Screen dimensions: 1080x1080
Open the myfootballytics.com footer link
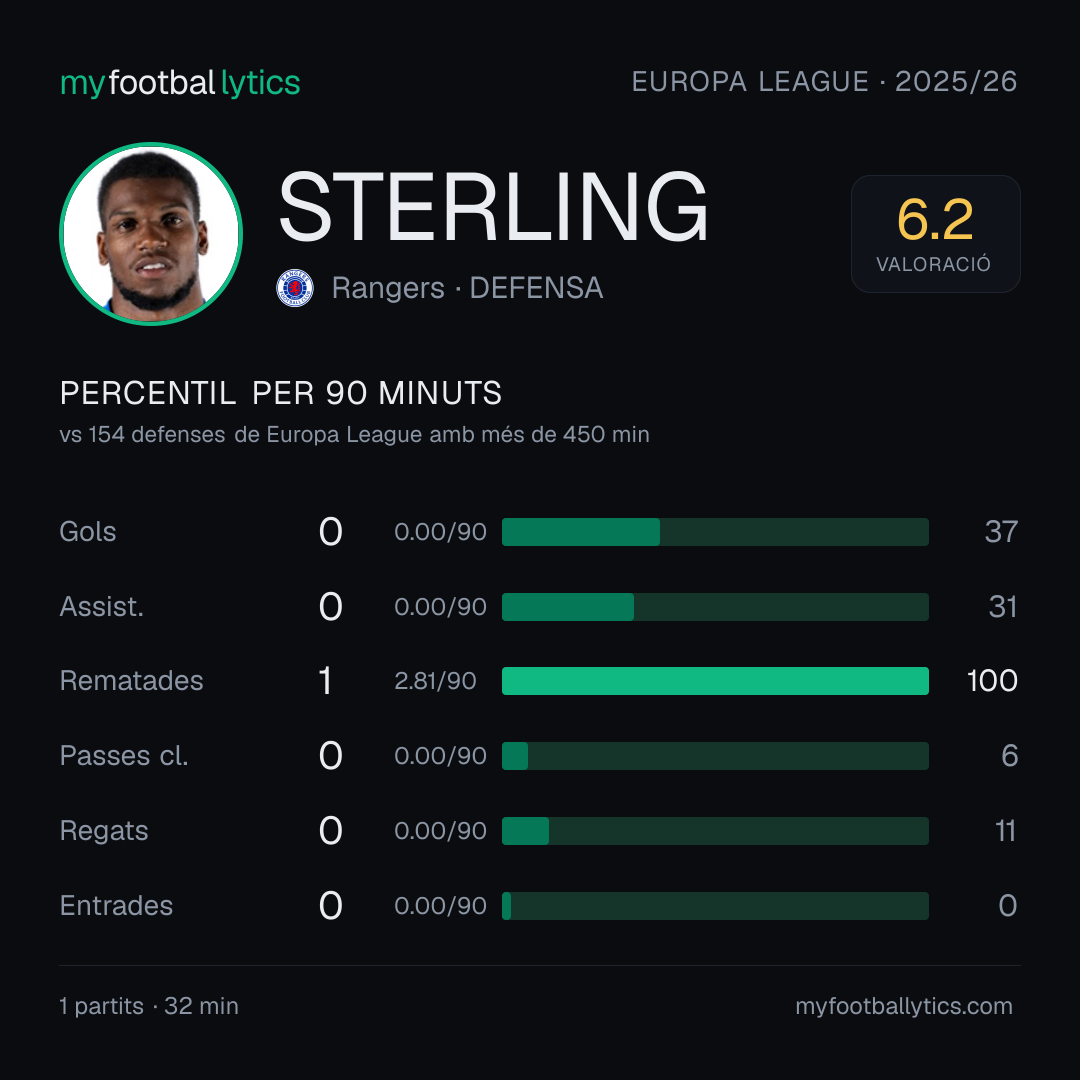pos(904,1006)
